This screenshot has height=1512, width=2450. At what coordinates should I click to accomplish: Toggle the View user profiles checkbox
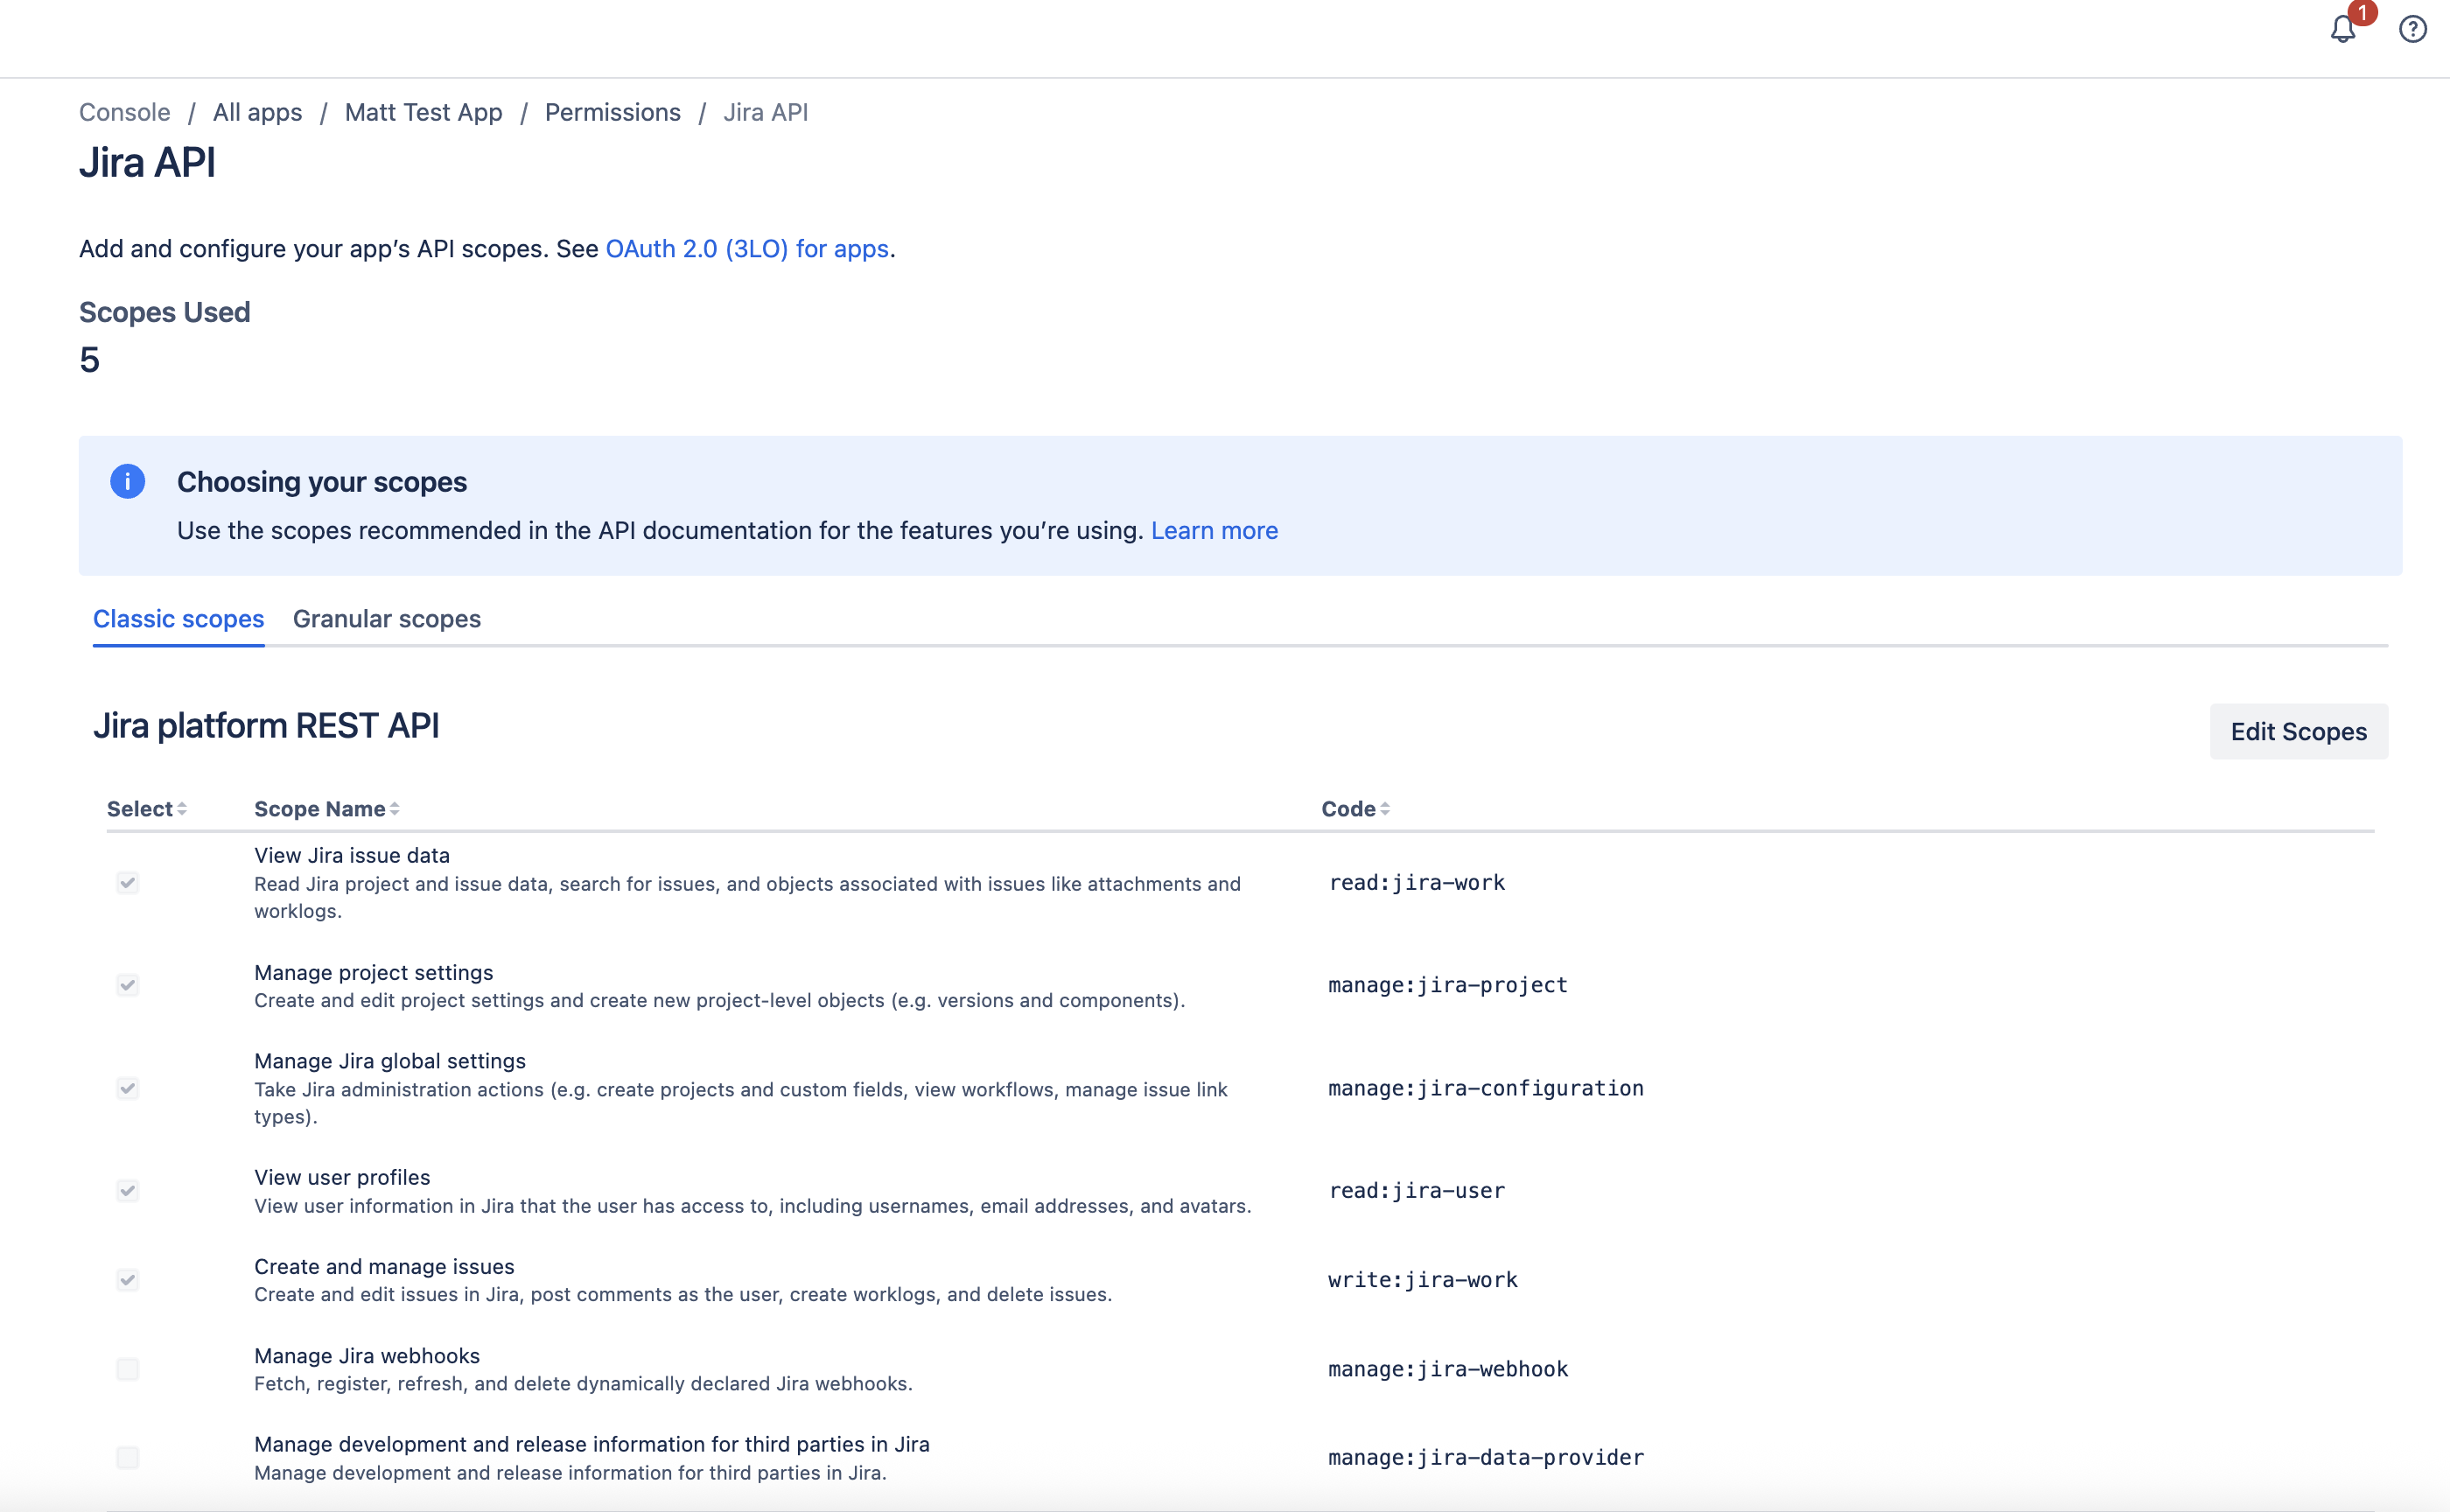127,1190
